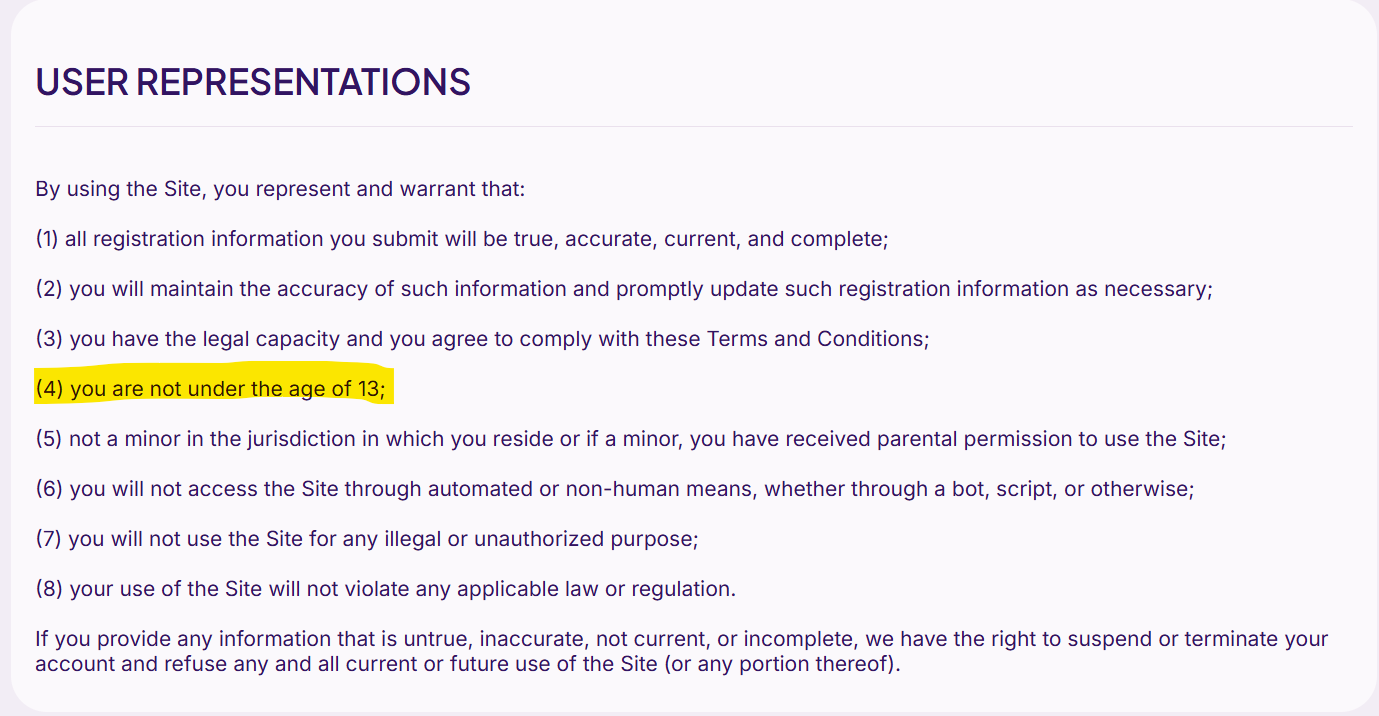Select clause (6) about automated access

click(615, 489)
